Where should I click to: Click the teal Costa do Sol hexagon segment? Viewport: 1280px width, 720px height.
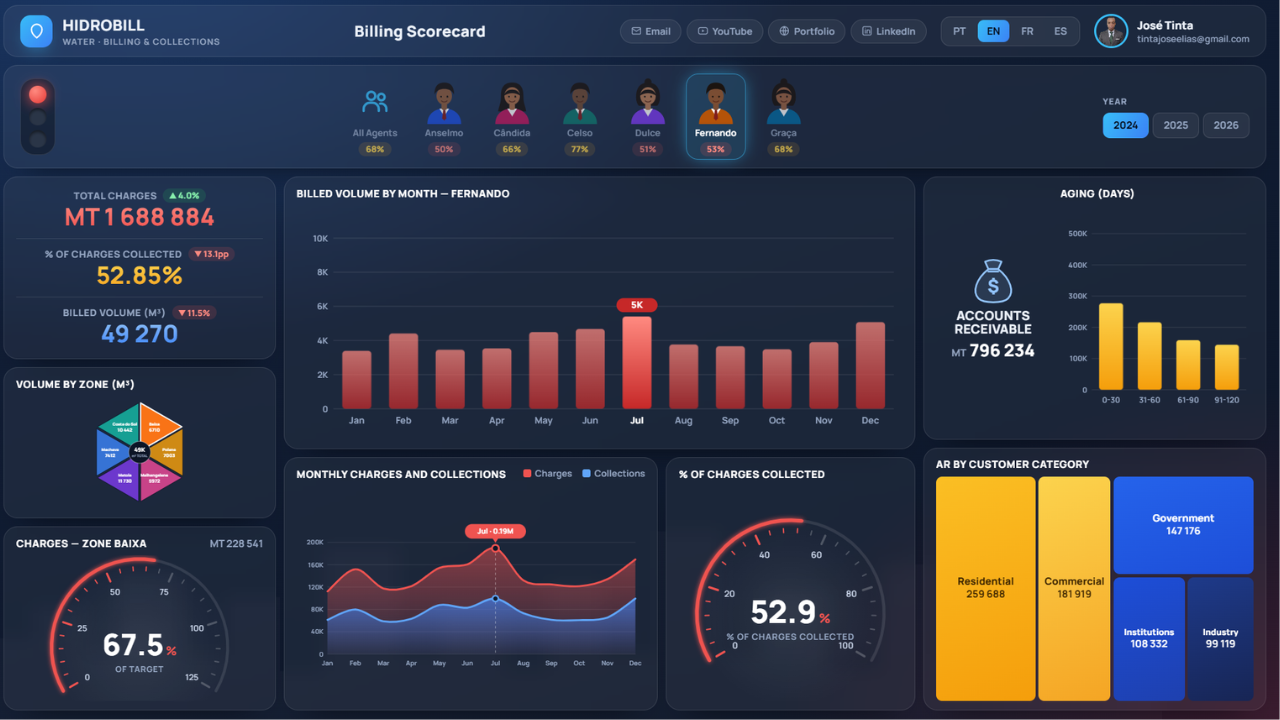pos(123,424)
